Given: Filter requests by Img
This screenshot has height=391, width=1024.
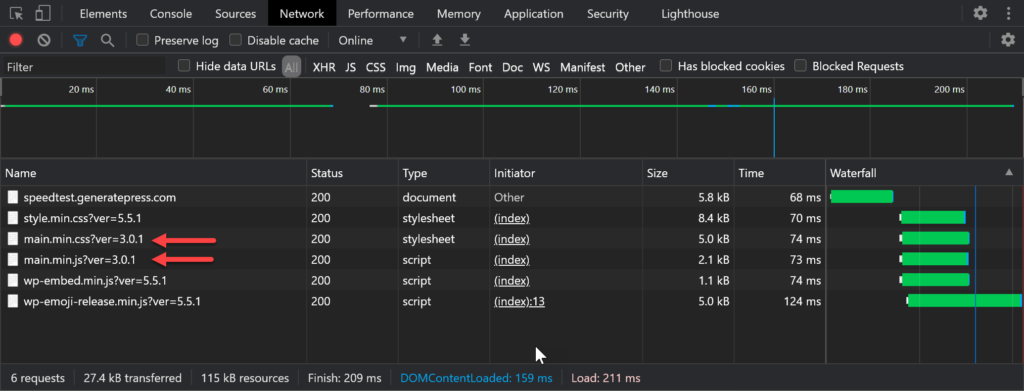Looking at the screenshot, I should pyautogui.click(x=406, y=67).
